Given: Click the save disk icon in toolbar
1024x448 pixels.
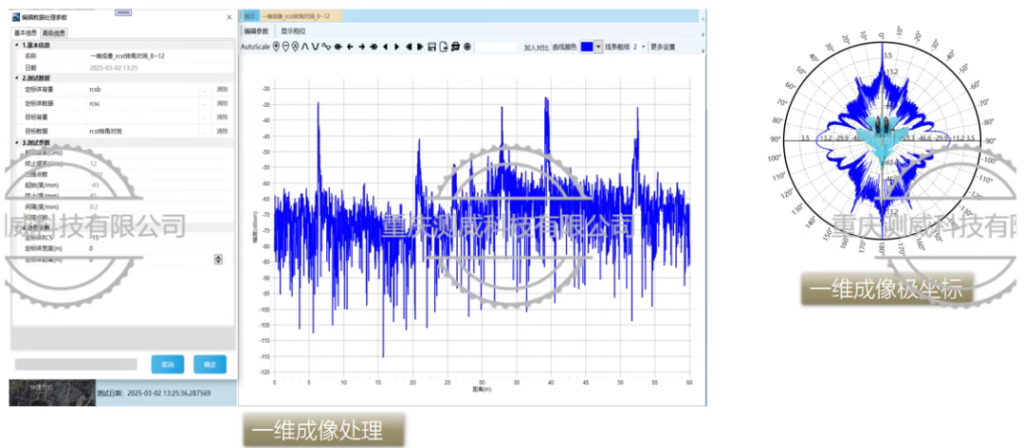Looking at the screenshot, I should pyautogui.click(x=431, y=46).
